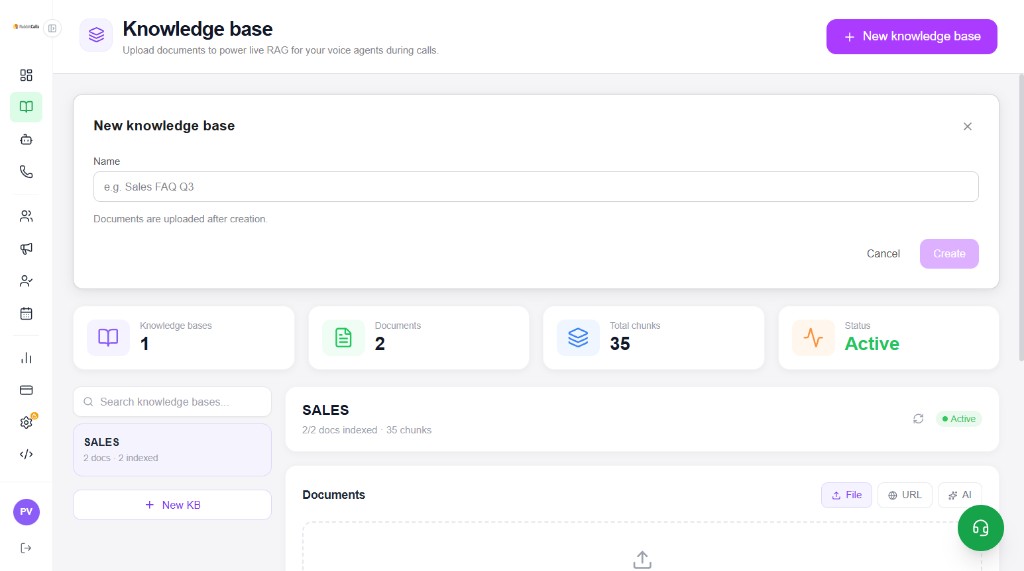Open the dashboard grid icon in sidebar

(x=26, y=75)
